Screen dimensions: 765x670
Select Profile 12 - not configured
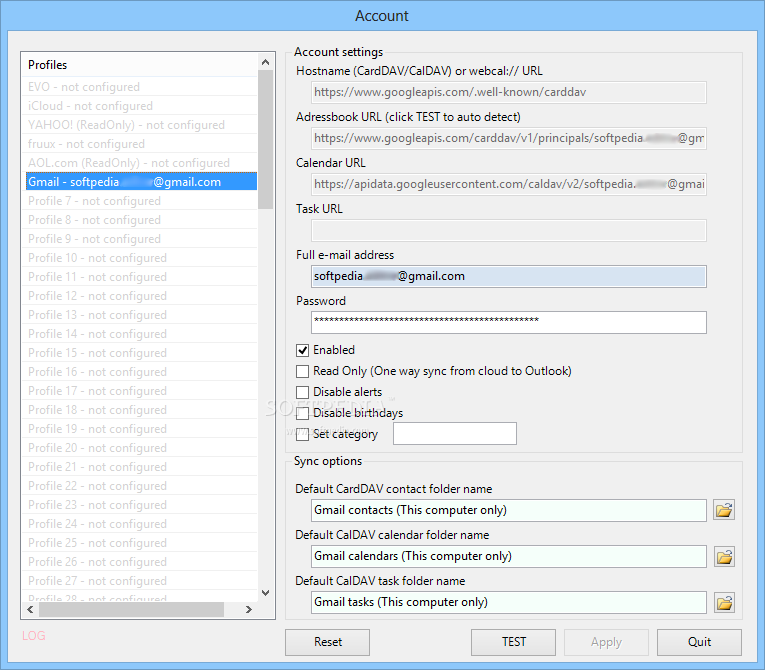pyautogui.click(x=139, y=296)
